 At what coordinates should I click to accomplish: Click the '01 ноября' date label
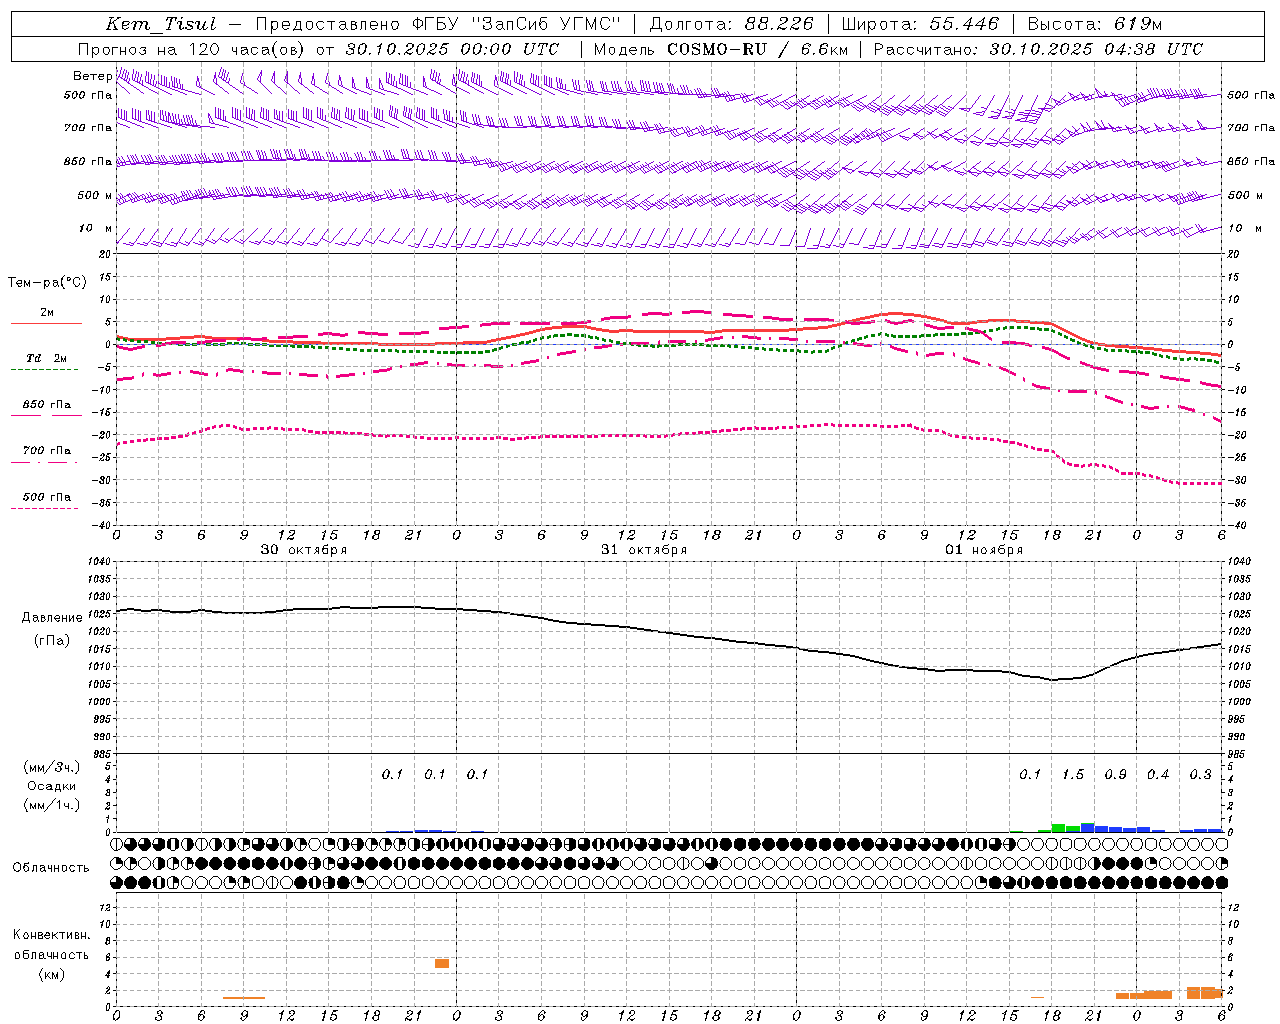pyautogui.click(x=984, y=550)
